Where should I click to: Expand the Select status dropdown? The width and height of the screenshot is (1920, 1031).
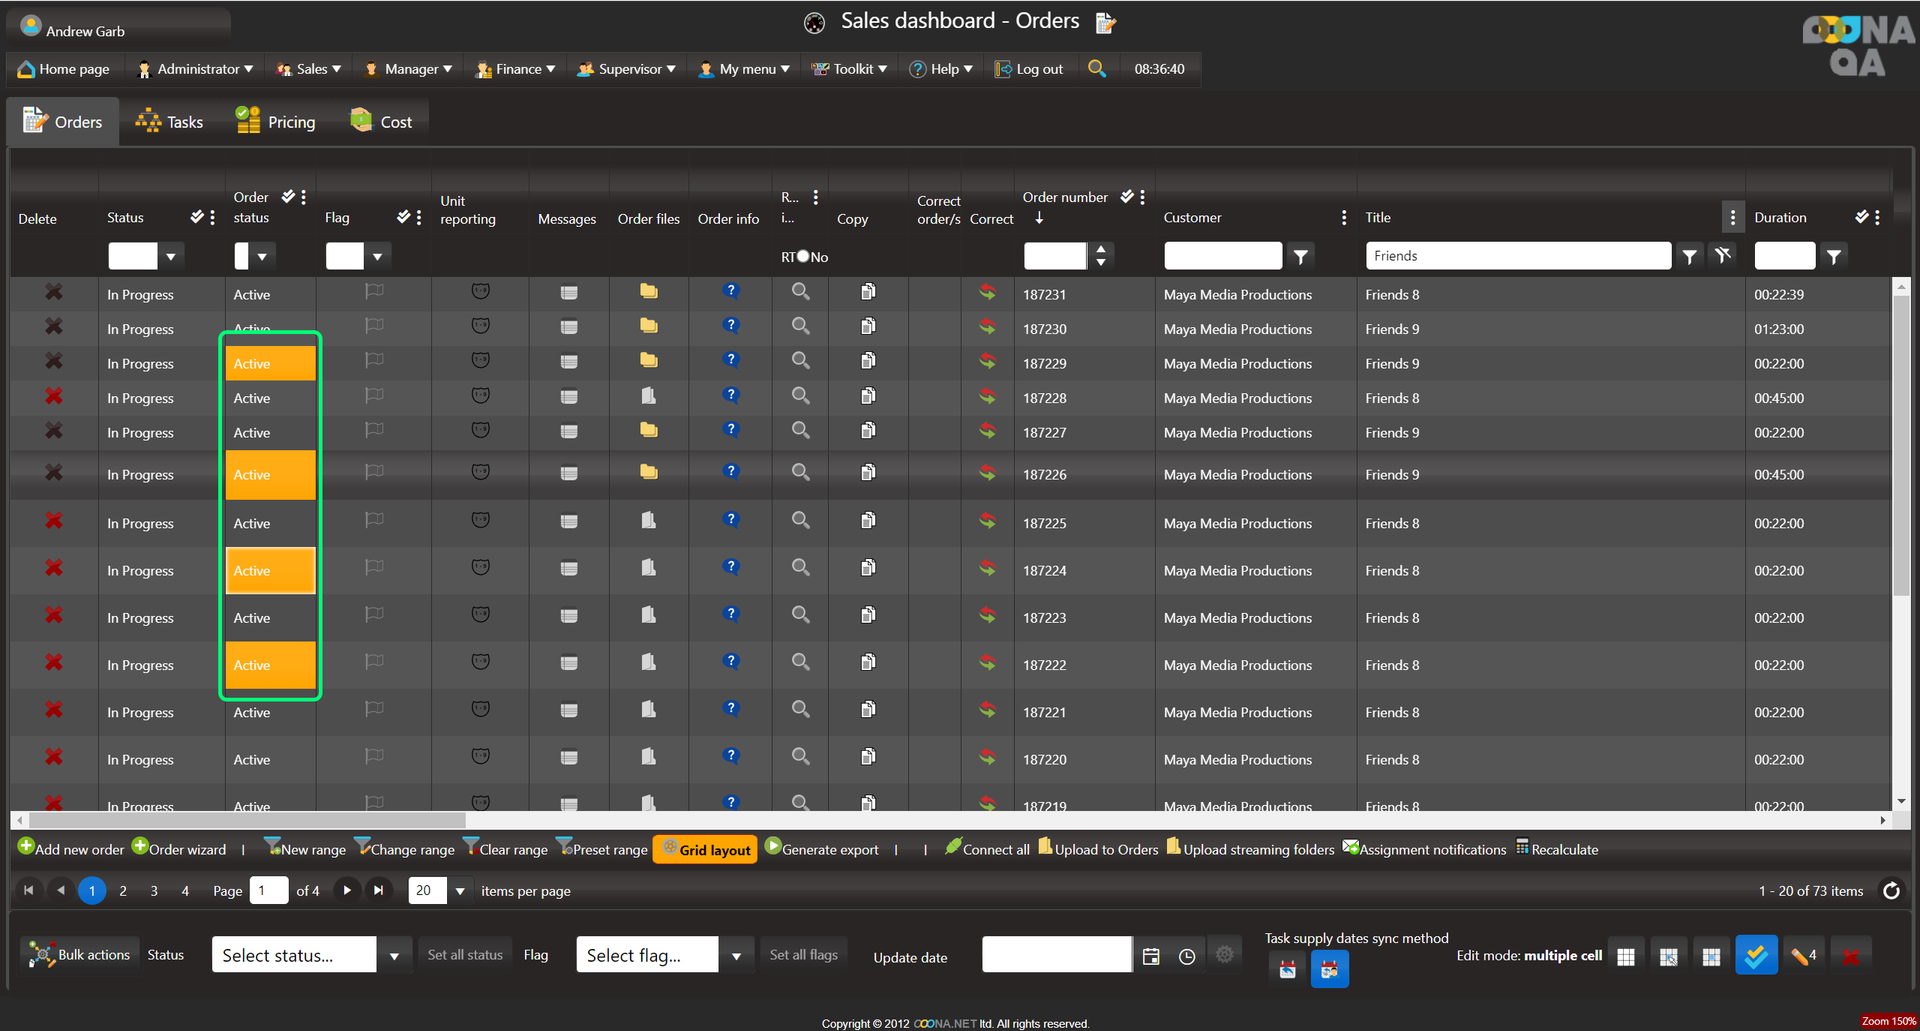(x=394, y=956)
